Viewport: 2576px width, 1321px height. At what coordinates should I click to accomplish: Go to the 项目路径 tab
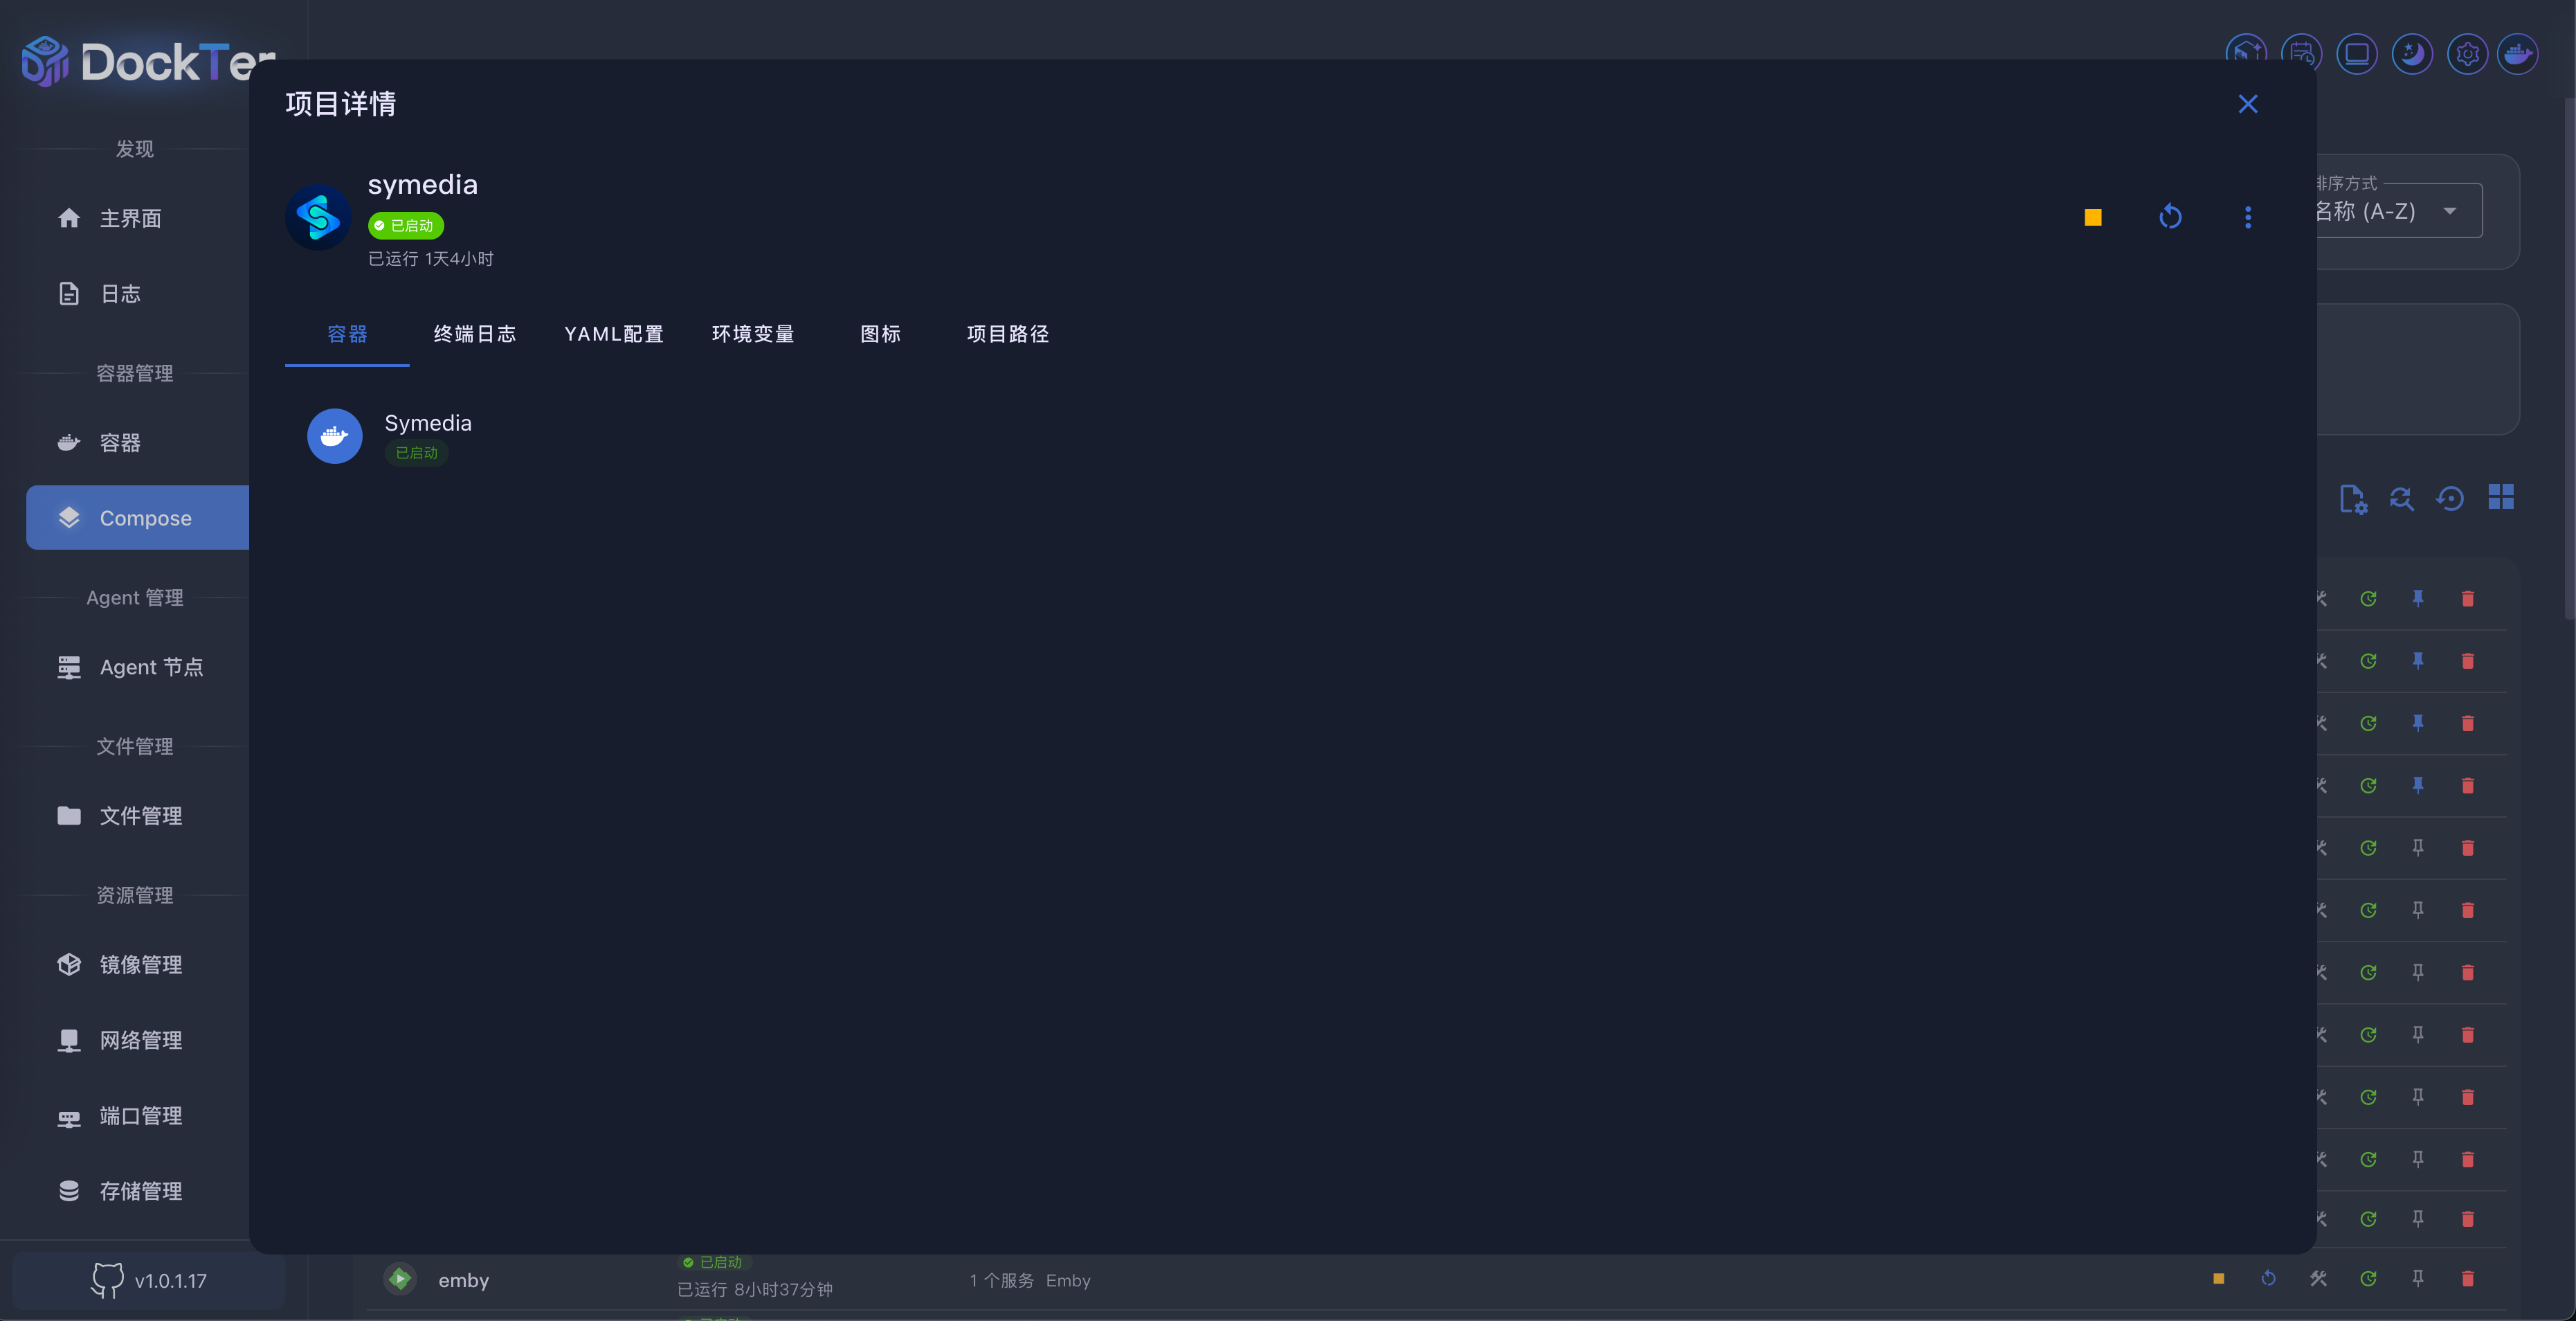[1007, 334]
